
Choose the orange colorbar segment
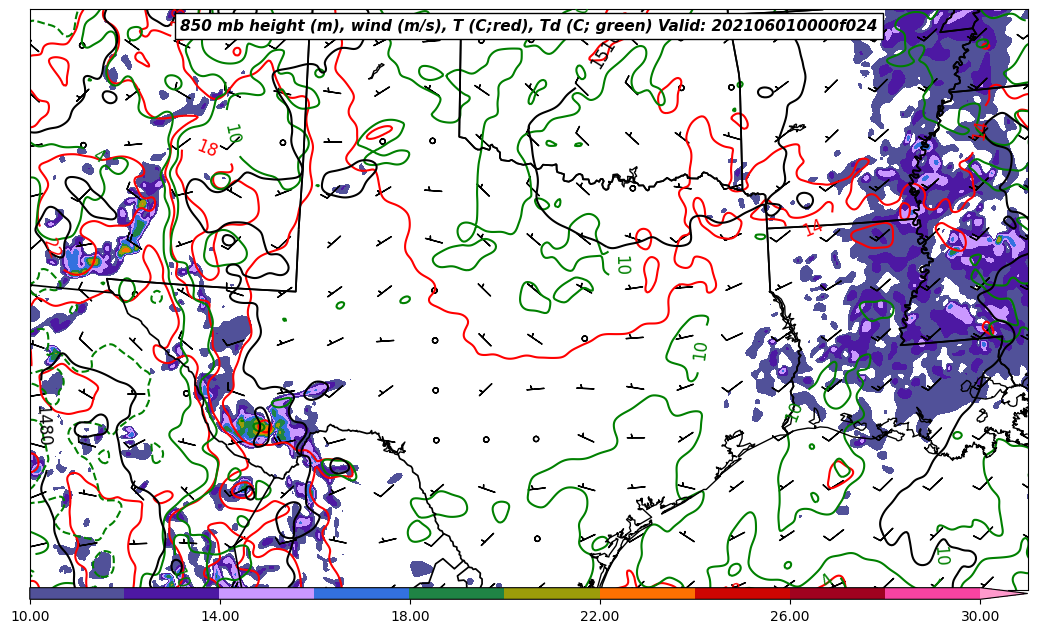tap(646, 593)
